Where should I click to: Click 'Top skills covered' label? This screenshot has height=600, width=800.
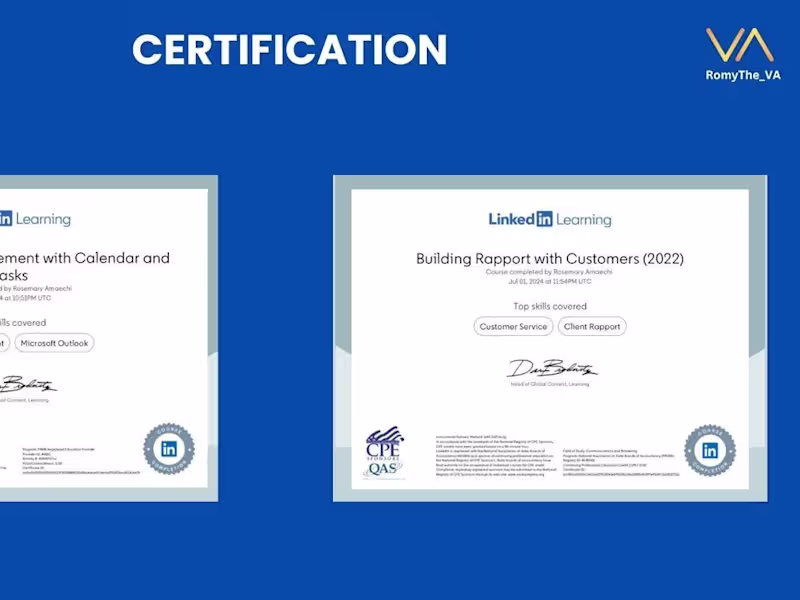550,306
